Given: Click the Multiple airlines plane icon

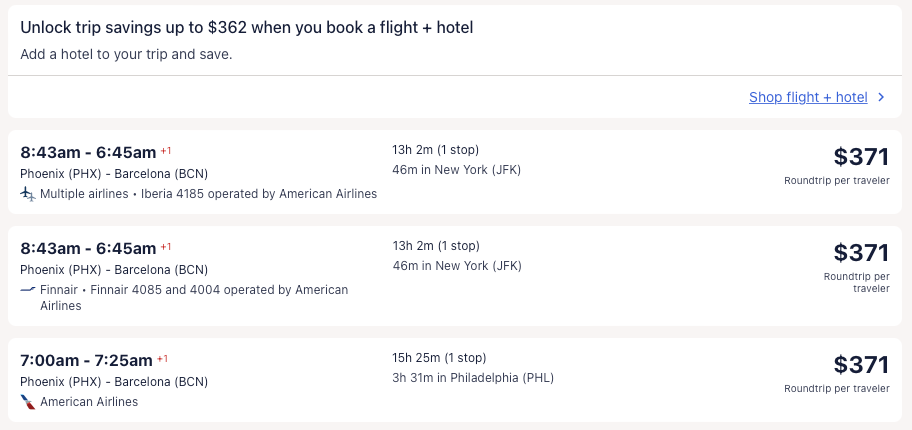Looking at the screenshot, I should 27,194.
